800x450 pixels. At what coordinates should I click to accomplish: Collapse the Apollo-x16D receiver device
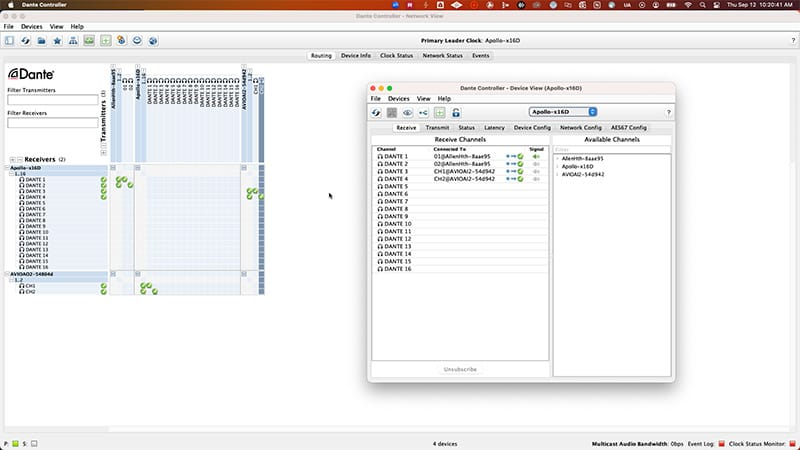[8, 168]
